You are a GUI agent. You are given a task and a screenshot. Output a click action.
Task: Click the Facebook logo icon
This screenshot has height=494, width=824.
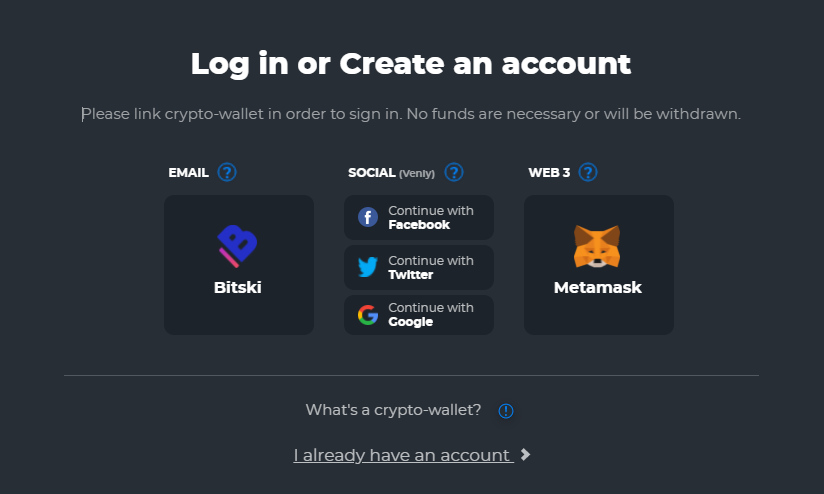coord(368,217)
